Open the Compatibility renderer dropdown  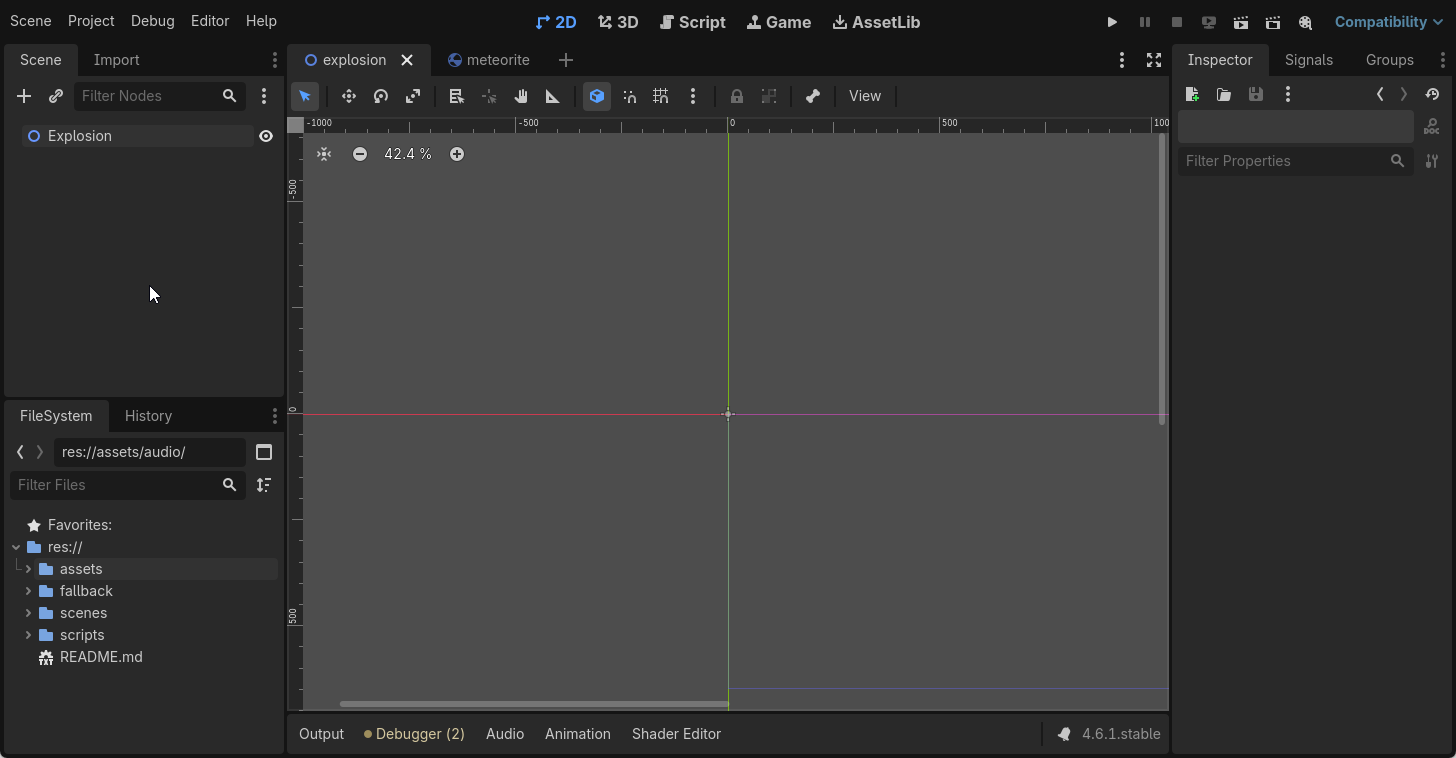click(x=1388, y=22)
